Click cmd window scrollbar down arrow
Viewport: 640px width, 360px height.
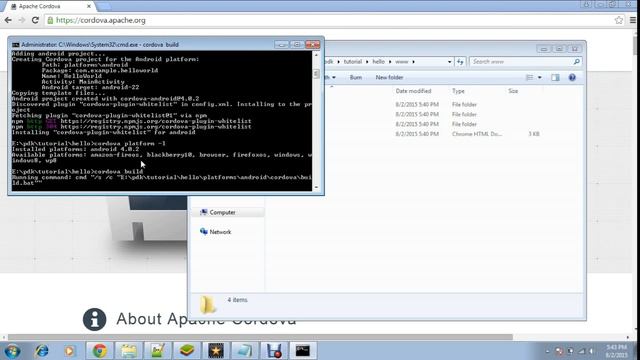pyautogui.click(x=316, y=187)
